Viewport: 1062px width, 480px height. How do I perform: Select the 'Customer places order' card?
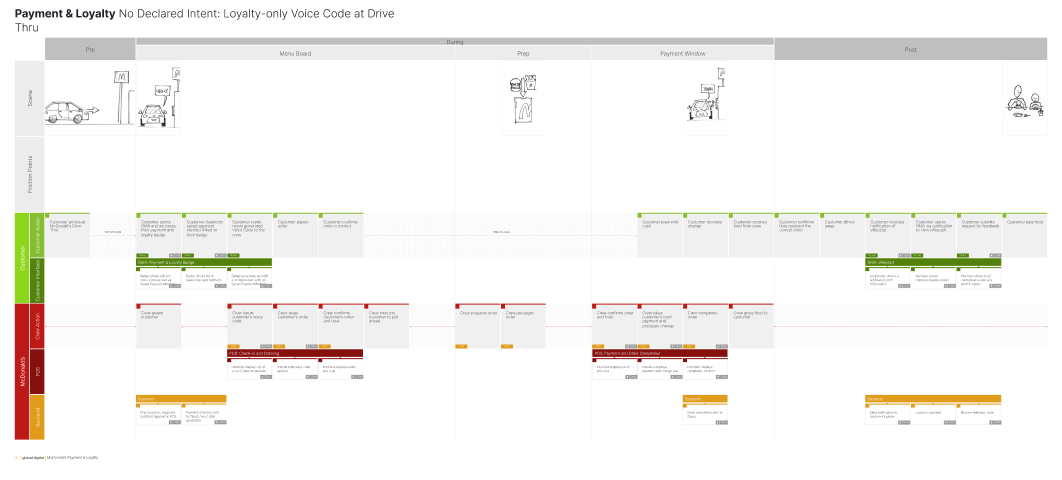[x=295, y=235]
